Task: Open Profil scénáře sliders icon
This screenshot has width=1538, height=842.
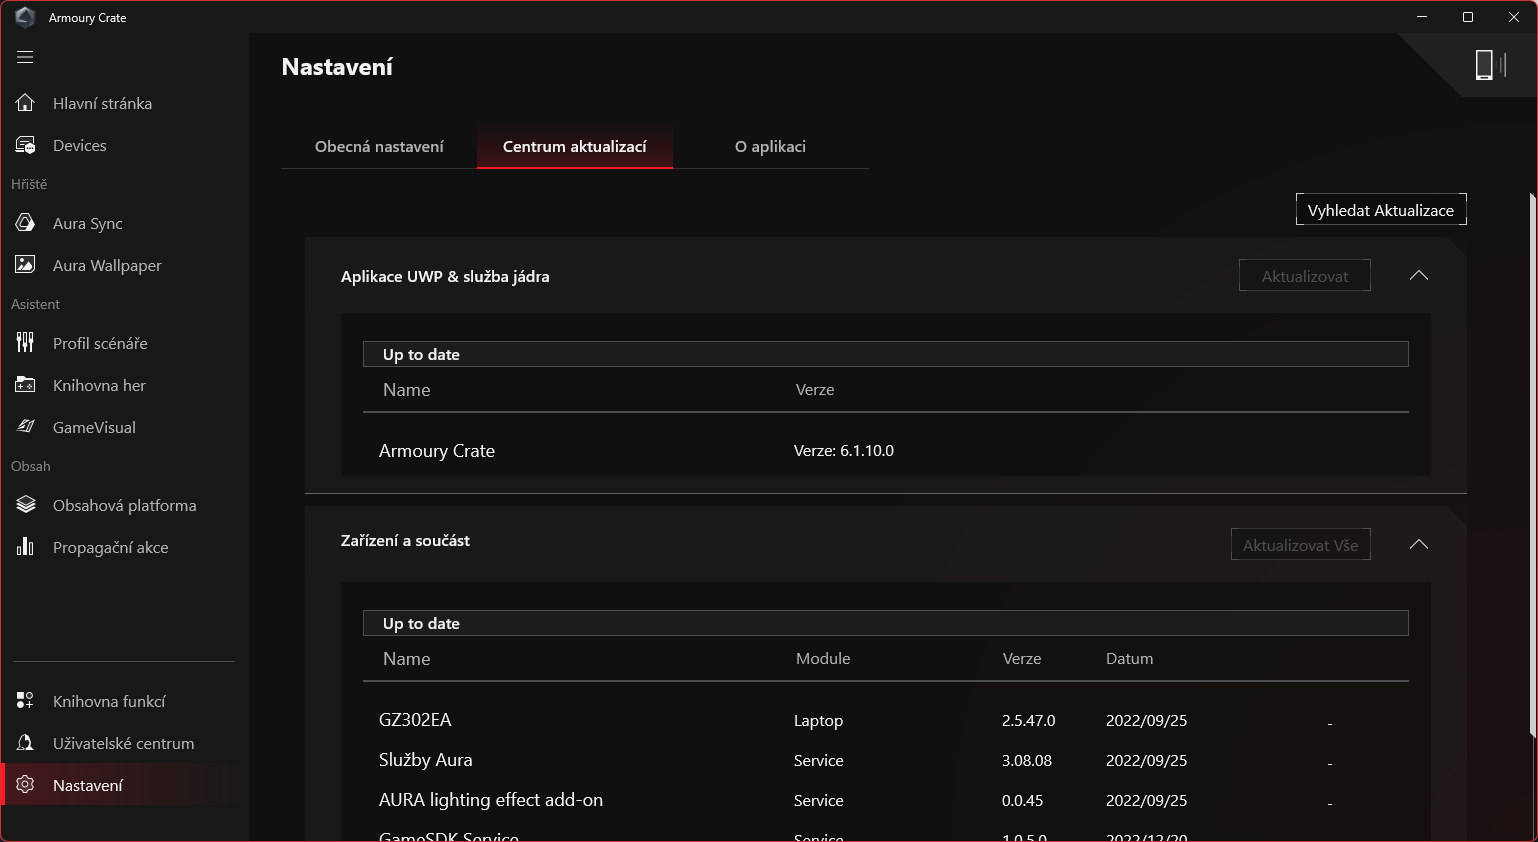Action: click(x=25, y=343)
